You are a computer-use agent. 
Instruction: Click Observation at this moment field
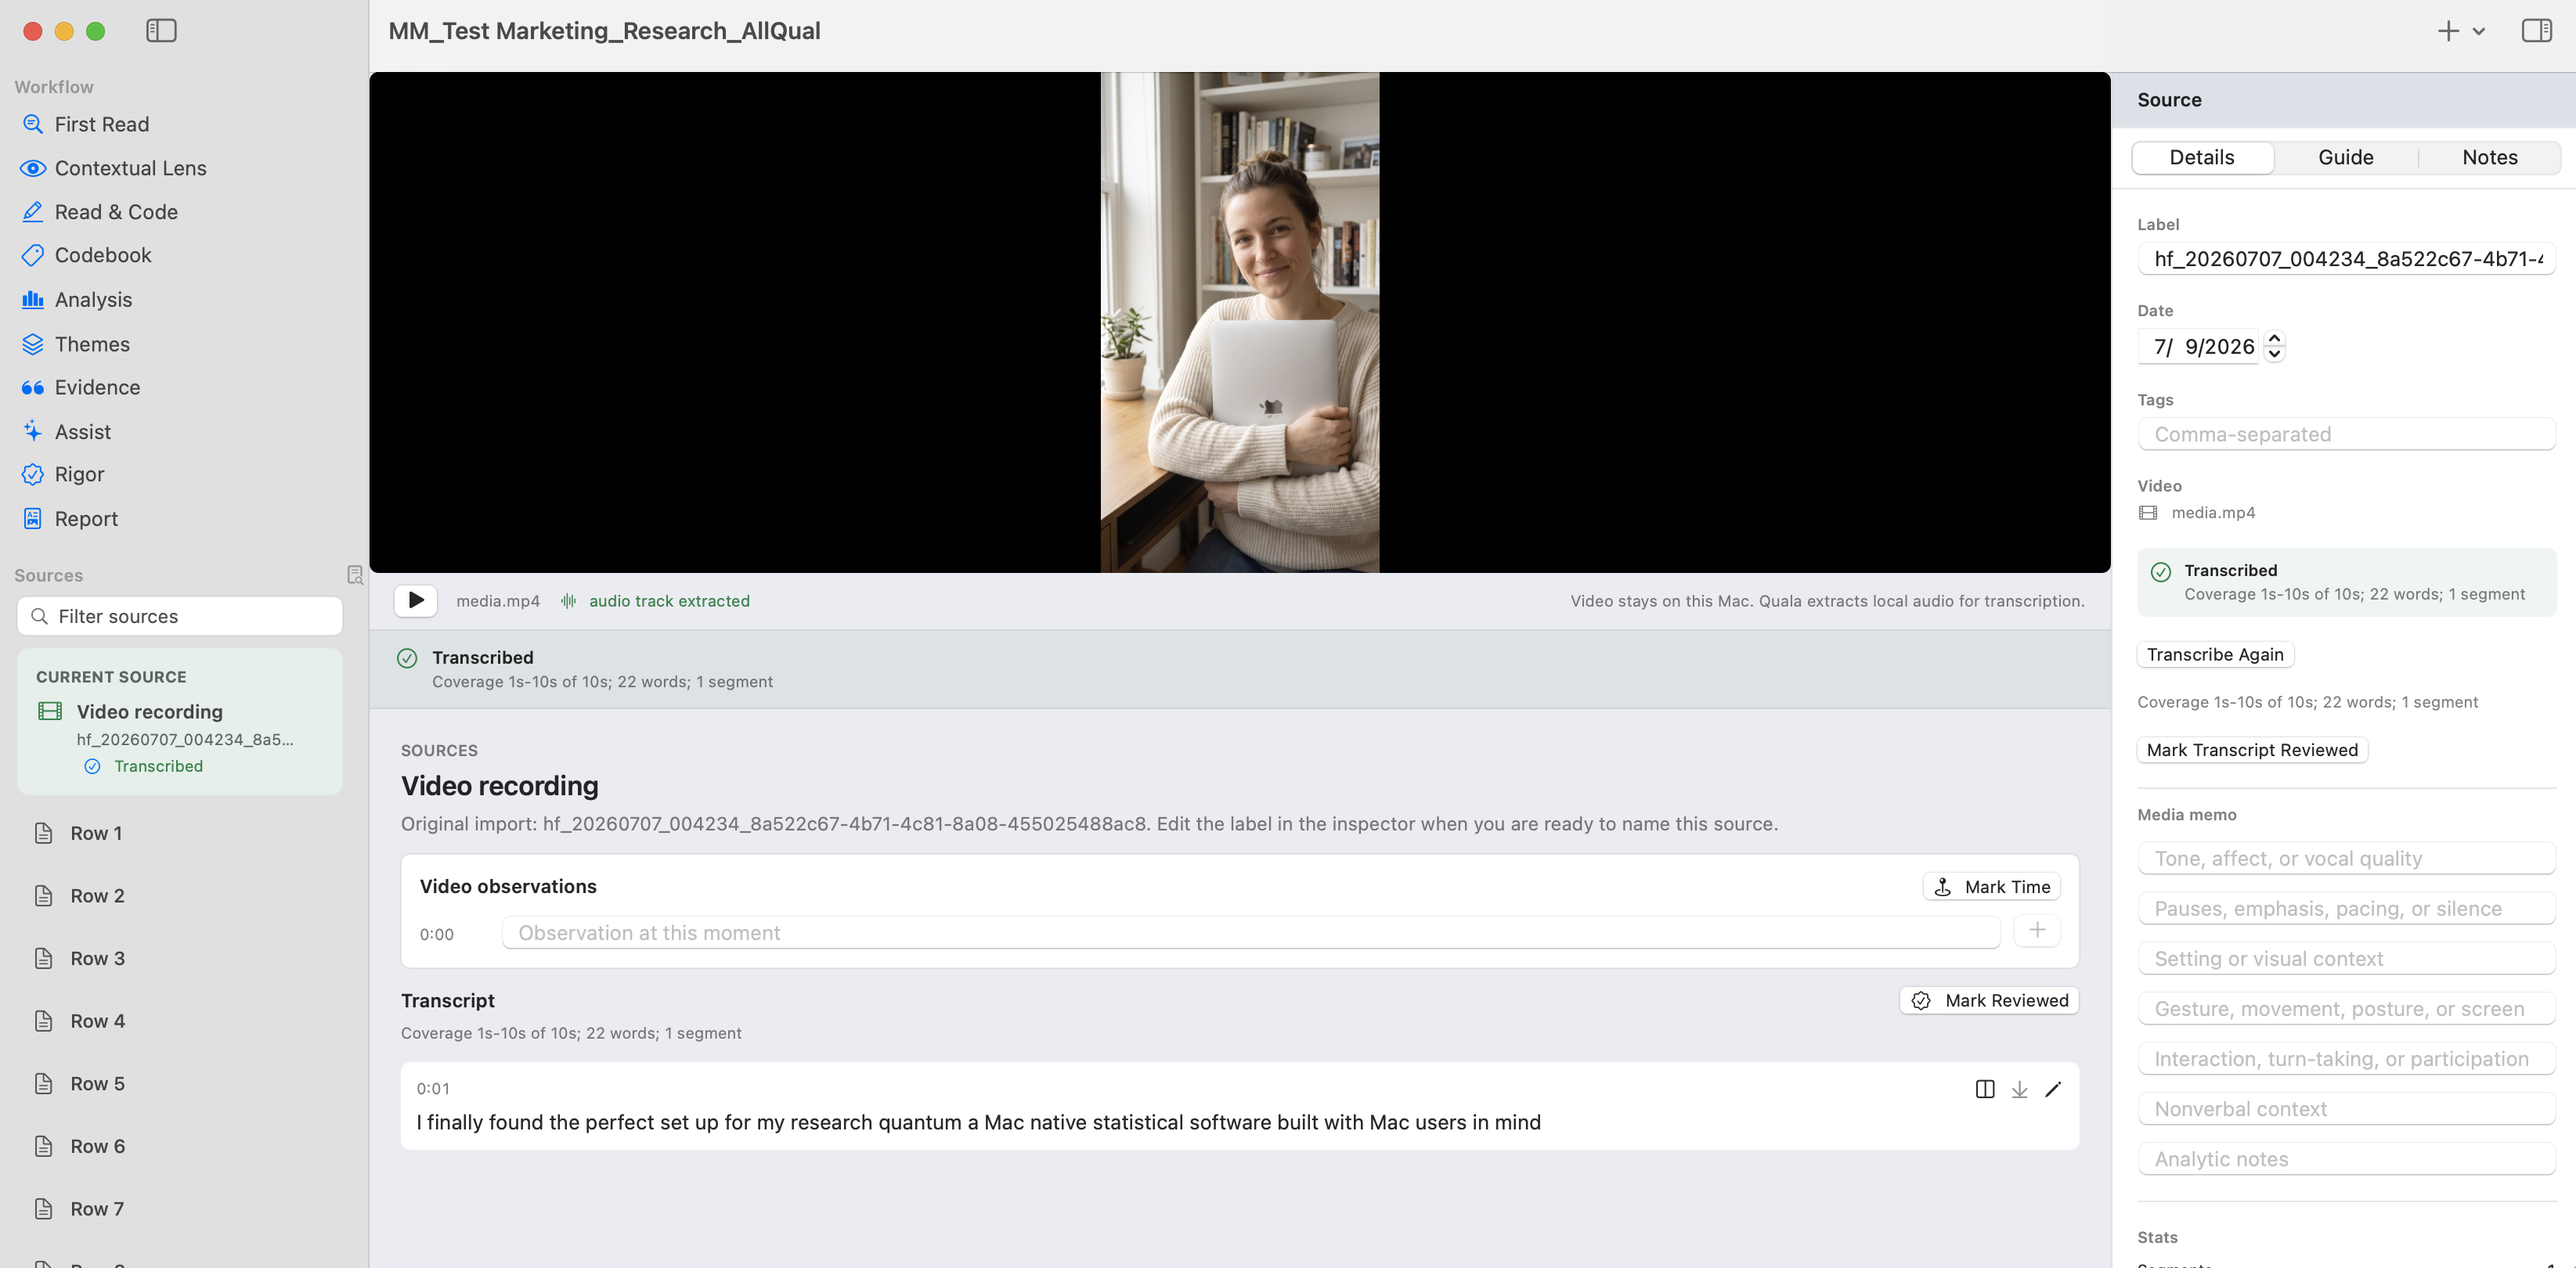[1250, 933]
